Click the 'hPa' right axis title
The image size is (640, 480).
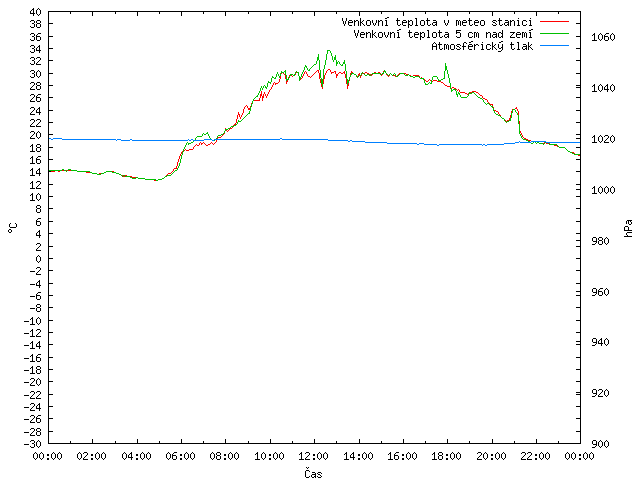click(628, 228)
